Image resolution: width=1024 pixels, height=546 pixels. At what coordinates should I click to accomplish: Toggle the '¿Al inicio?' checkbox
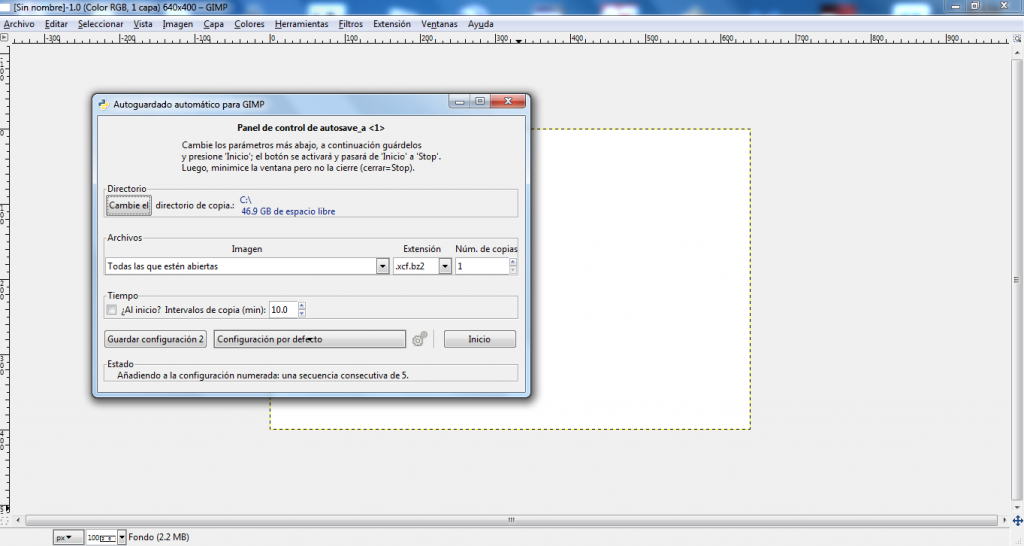(x=112, y=310)
